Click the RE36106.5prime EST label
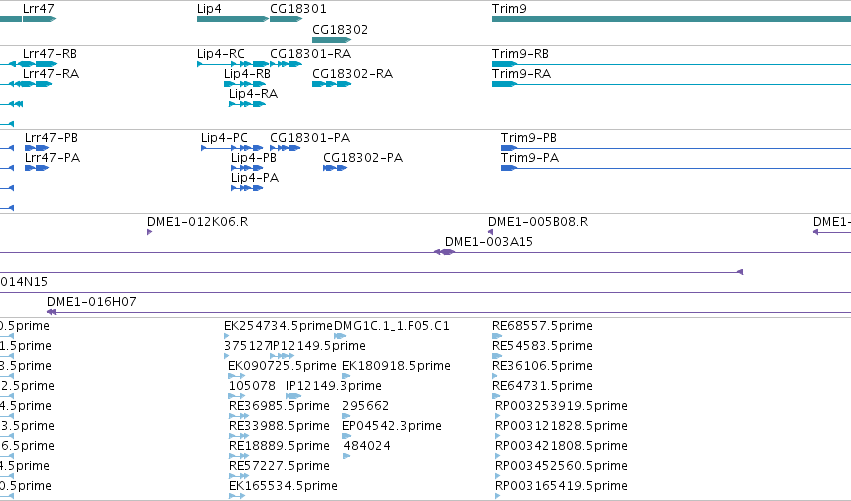The height and width of the screenshot is (501, 851). pyautogui.click(x=542, y=366)
